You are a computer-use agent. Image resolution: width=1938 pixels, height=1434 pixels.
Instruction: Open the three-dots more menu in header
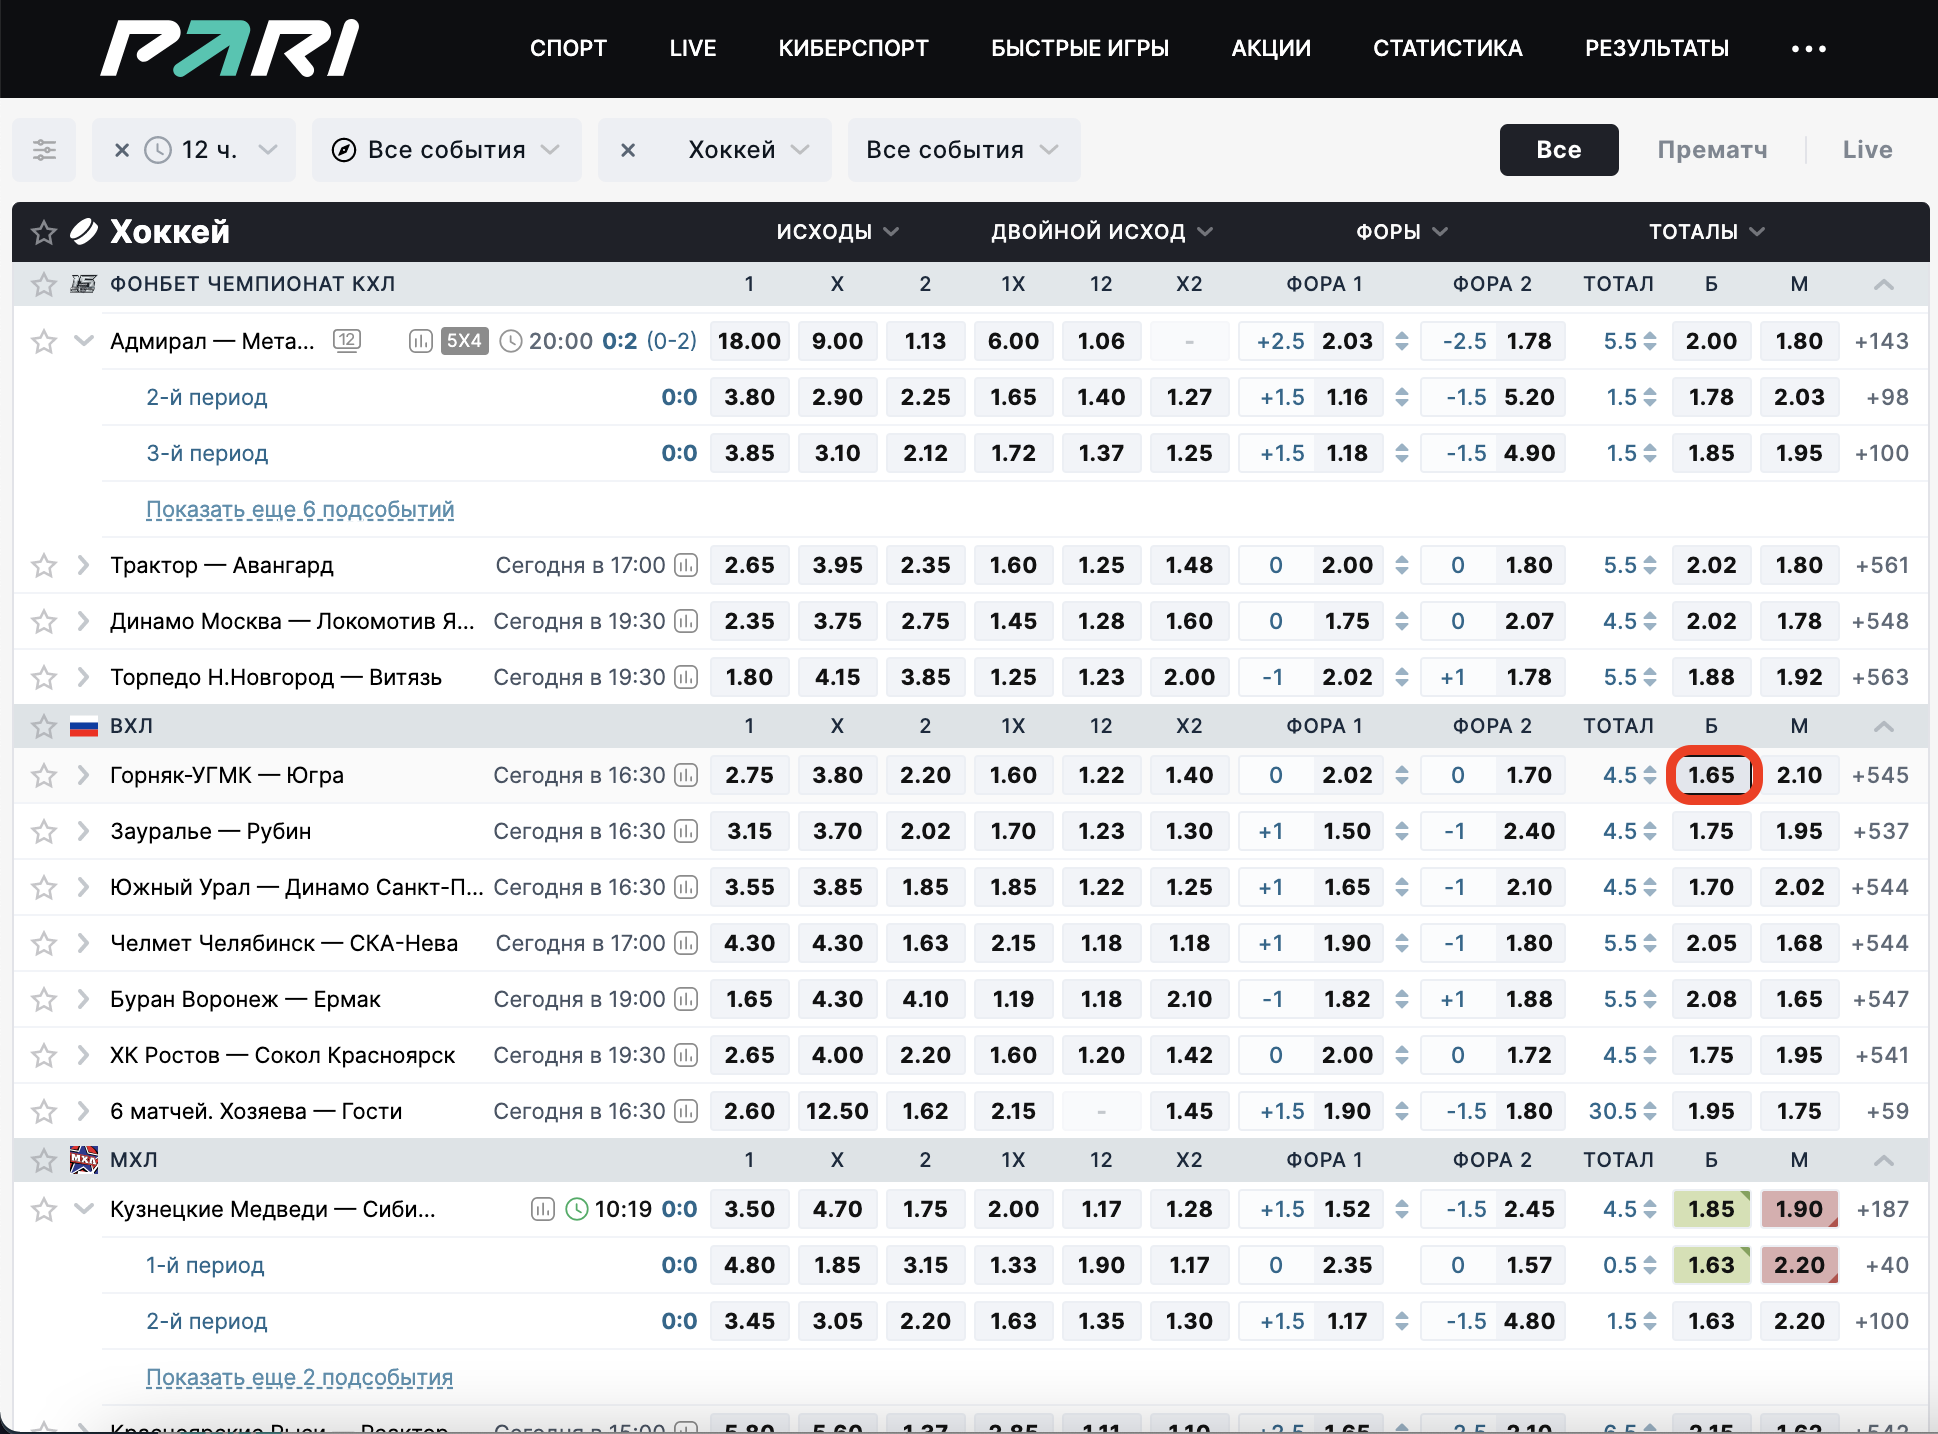tap(1808, 48)
